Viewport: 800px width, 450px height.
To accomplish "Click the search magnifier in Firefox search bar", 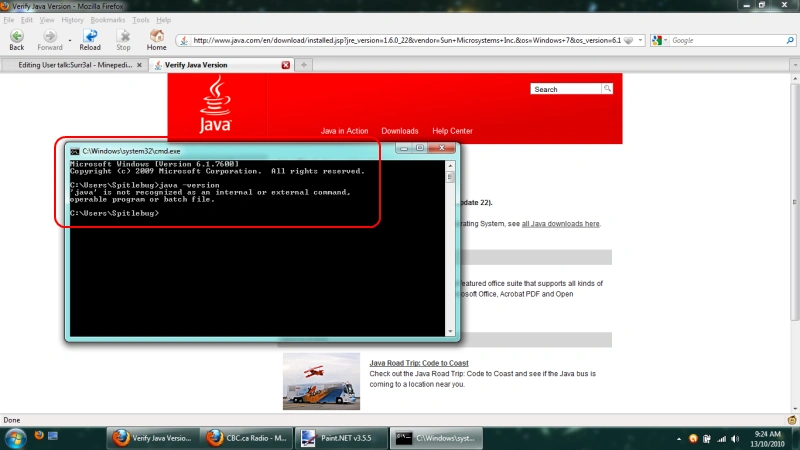I will point(790,40).
